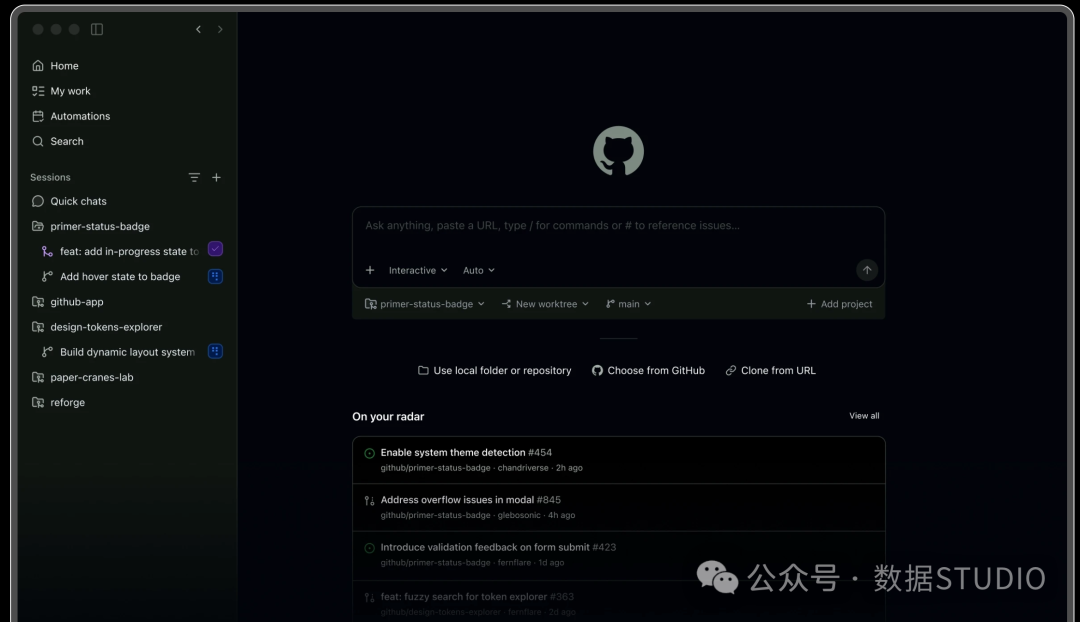Click the blue status badge for hover state session
The image size is (1080, 622).
(216, 276)
